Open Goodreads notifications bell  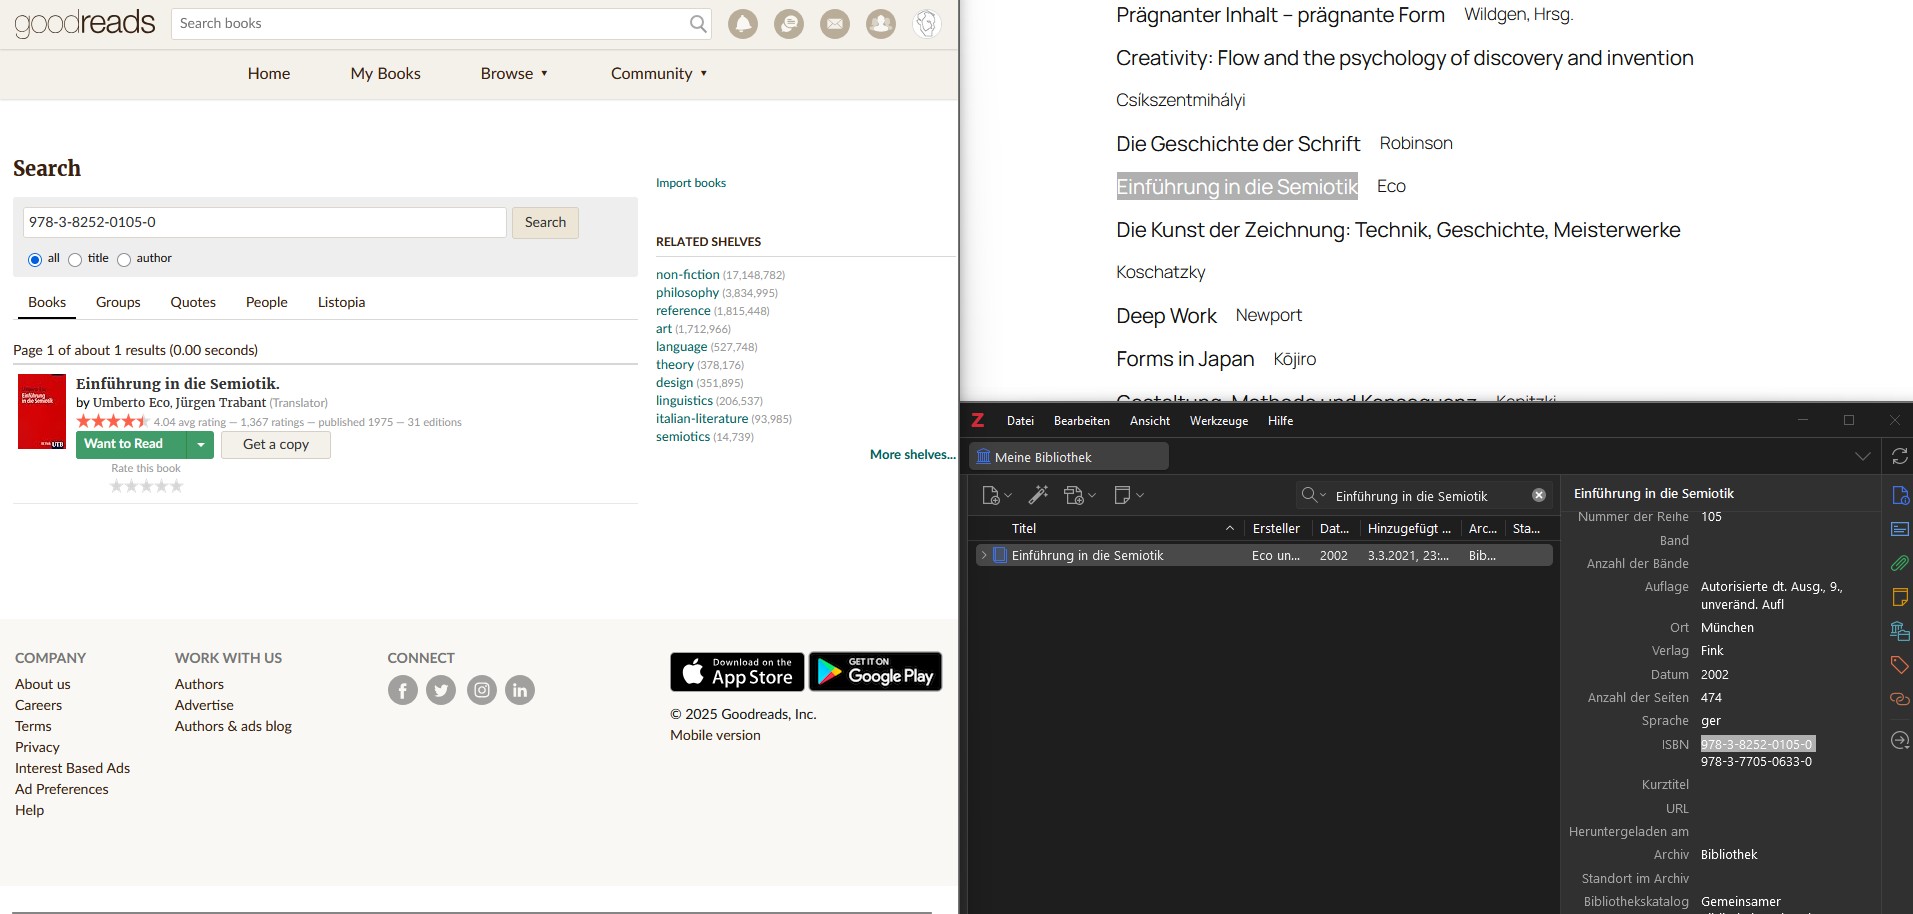coord(743,24)
